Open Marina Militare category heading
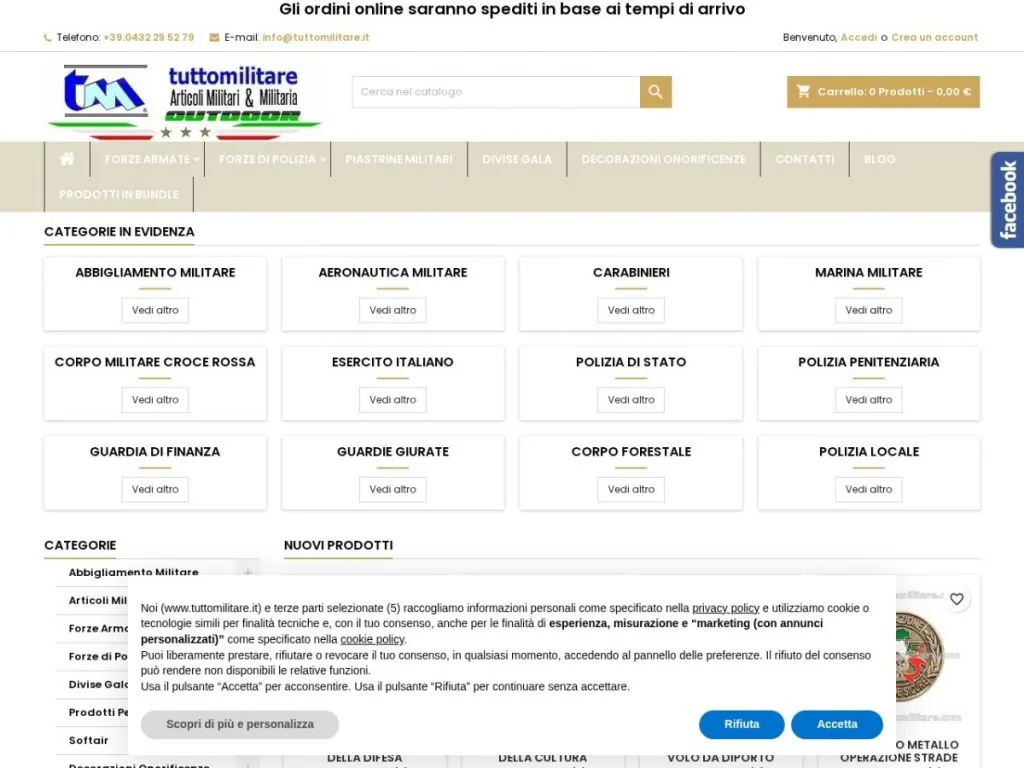The image size is (1024, 768). pyautogui.click(x=869, y=272)
